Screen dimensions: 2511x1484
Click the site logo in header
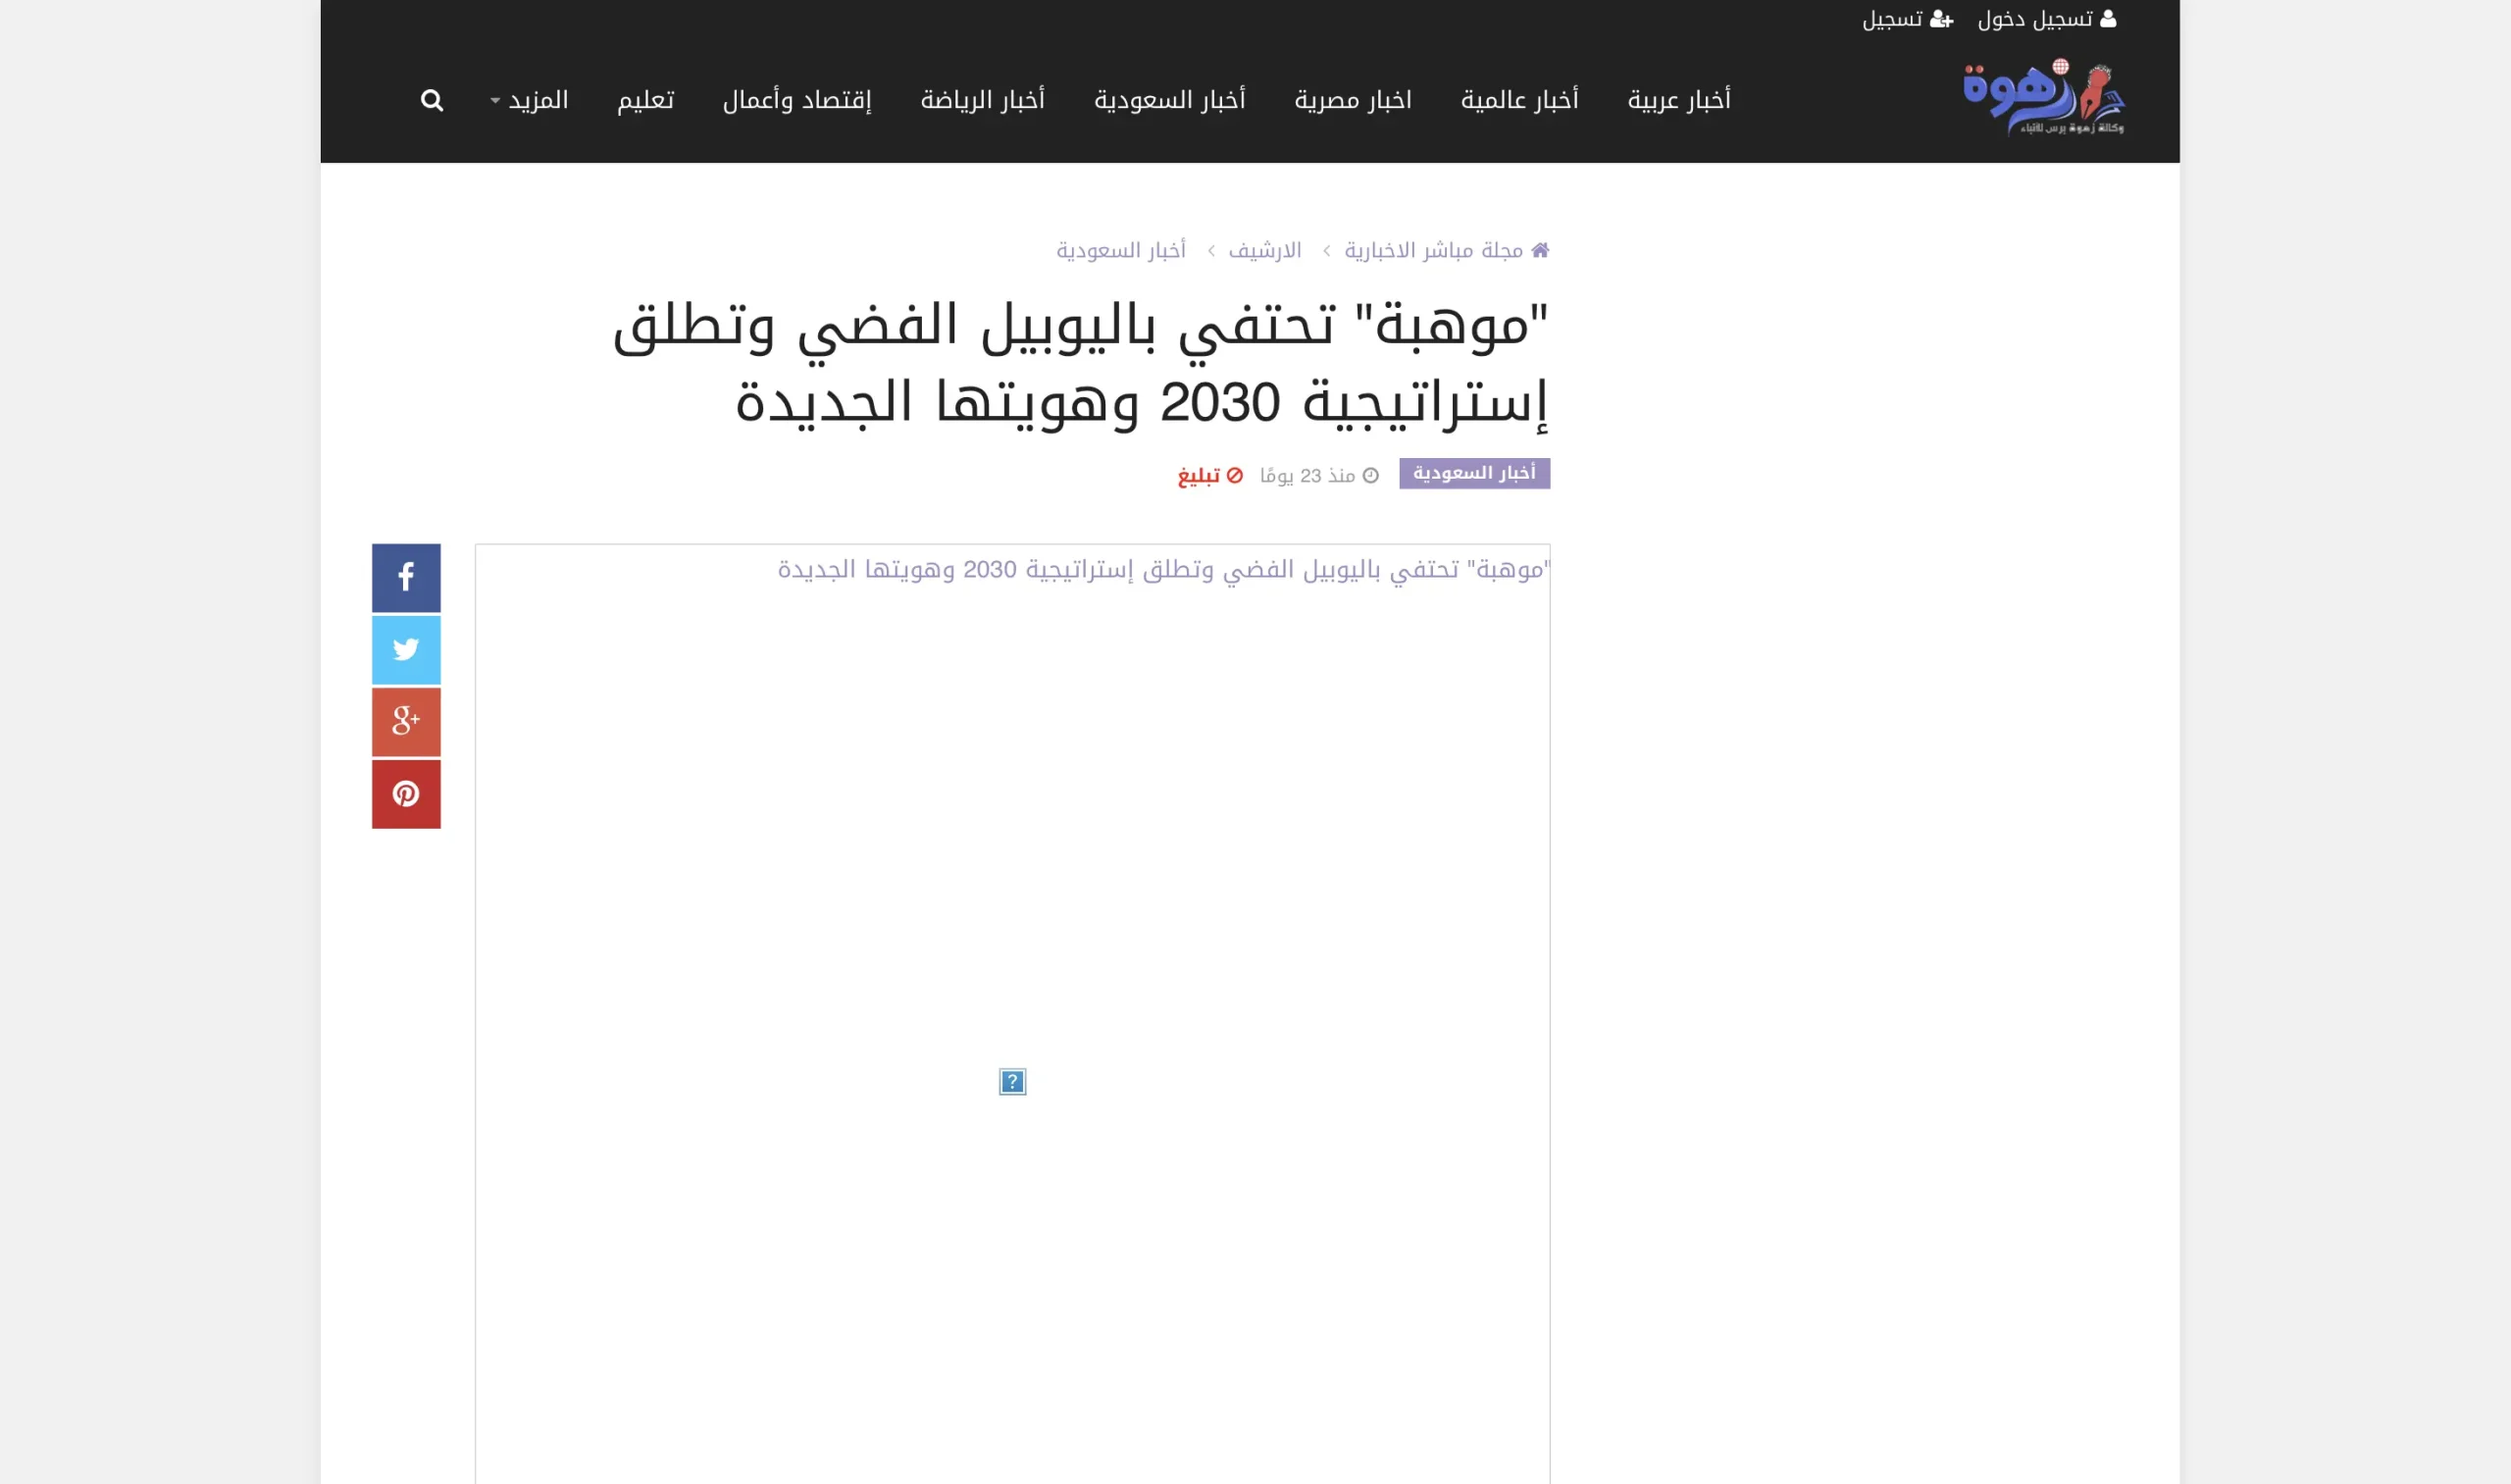(2043, 97)
